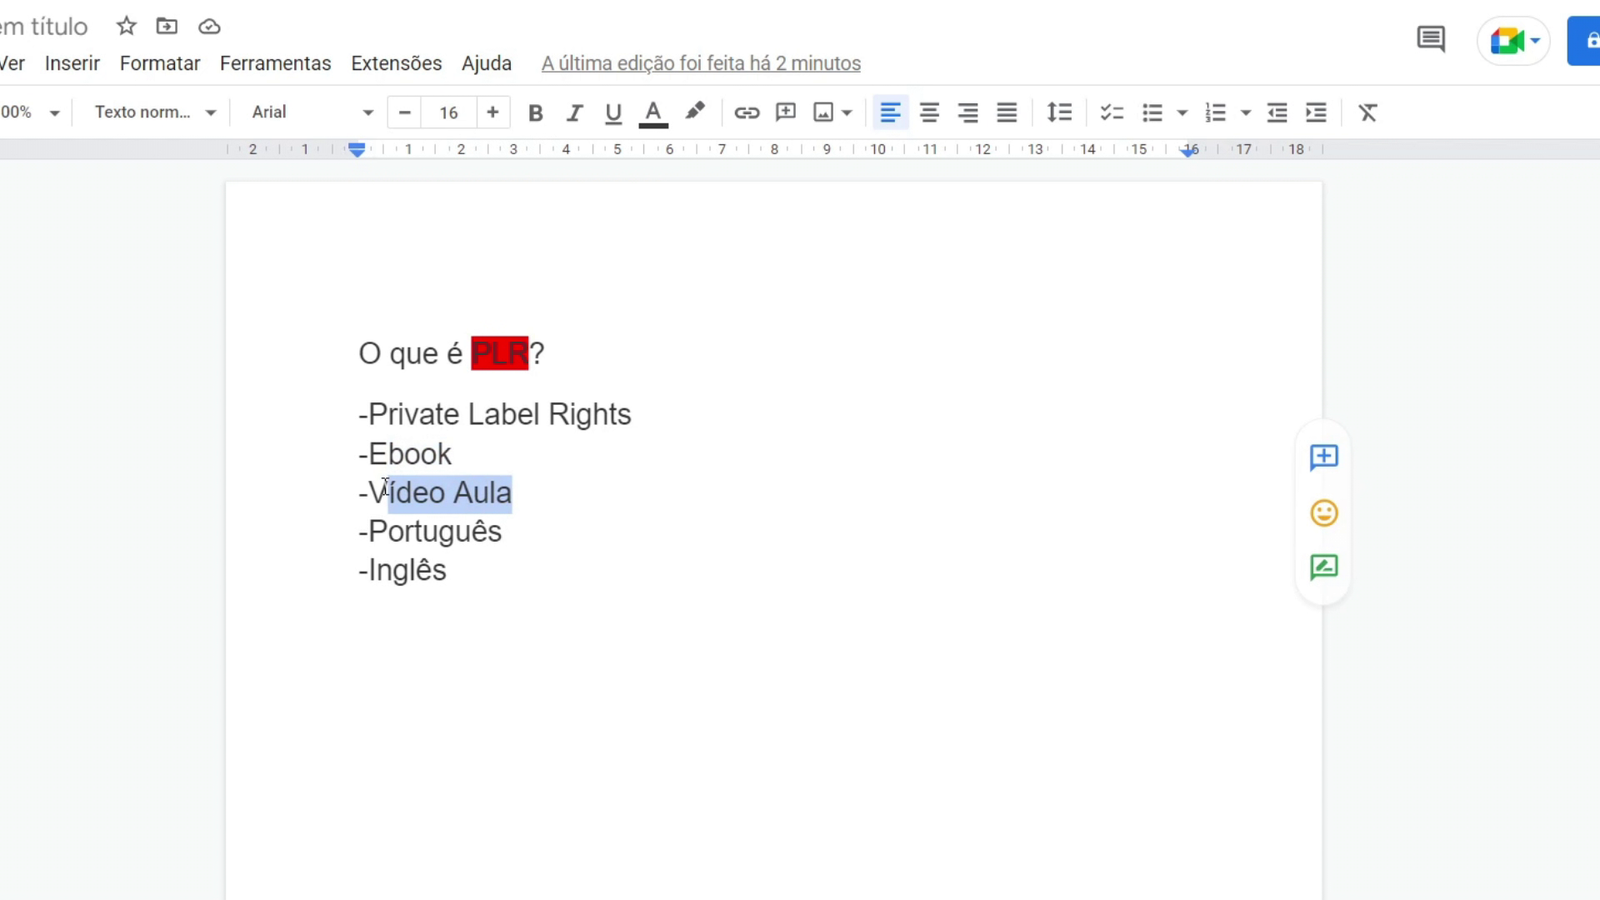Image resolution: width=1600 pixels, height=900 pixels.
Task: Open highlight color picker
Action: tap(695, 112)
